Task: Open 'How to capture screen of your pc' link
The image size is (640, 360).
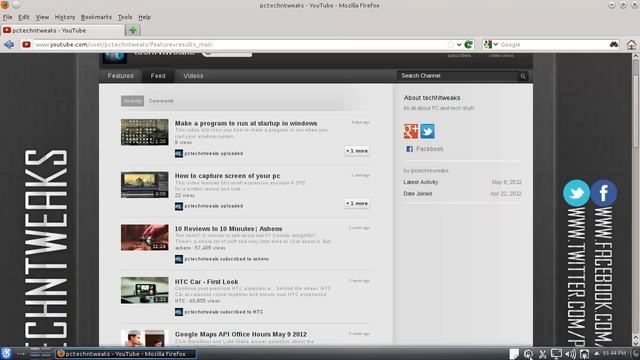Action: point(227,176)
